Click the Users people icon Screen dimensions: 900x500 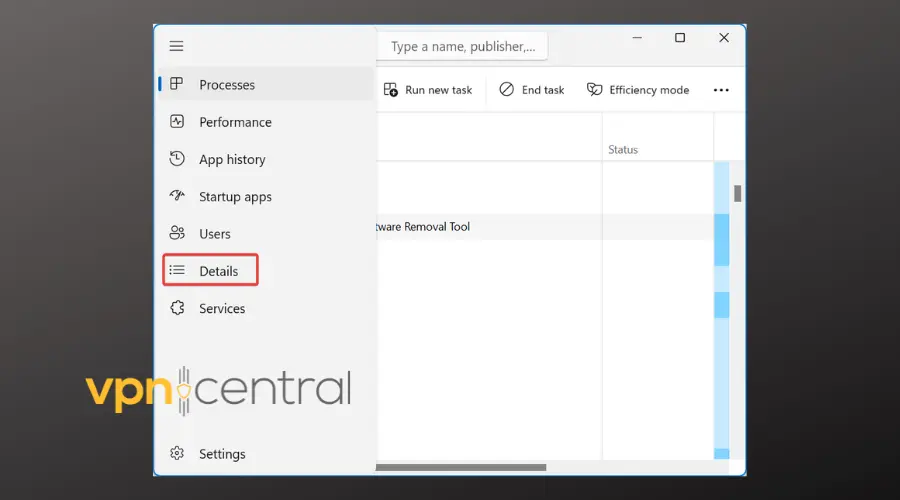[x=177, y=233]
